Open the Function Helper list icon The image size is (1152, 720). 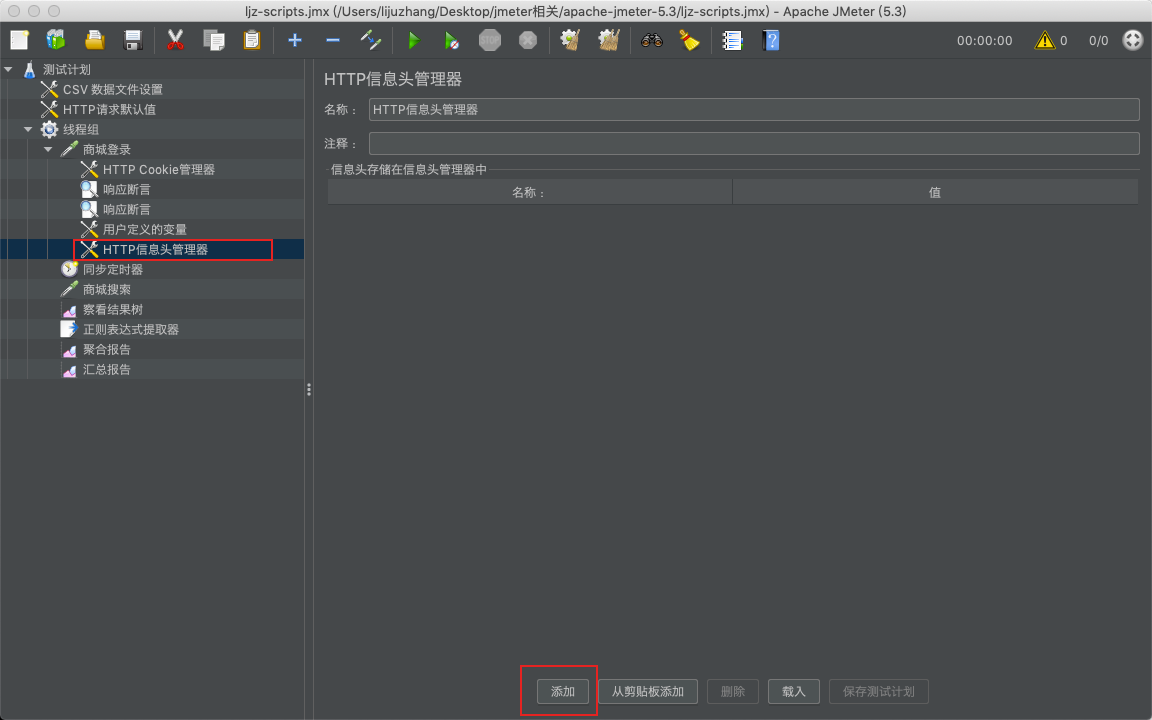pos(732,40)
